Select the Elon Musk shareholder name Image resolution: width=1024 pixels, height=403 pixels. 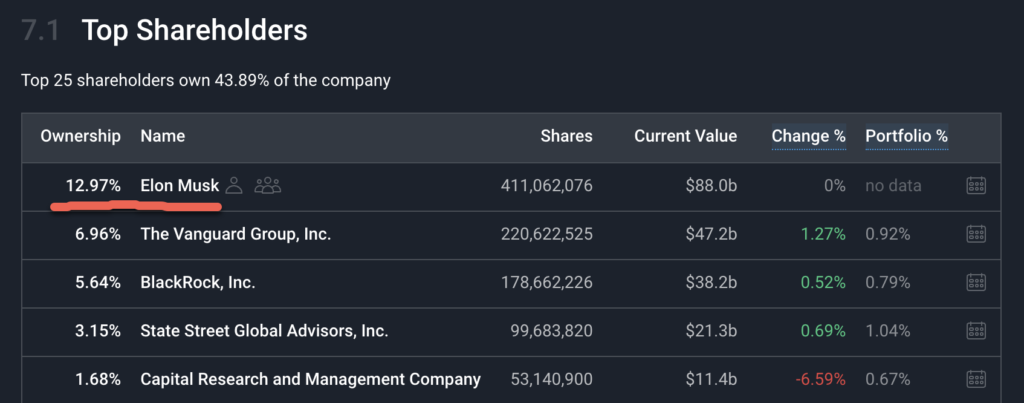pyautogui.click(x=180, y=185)
